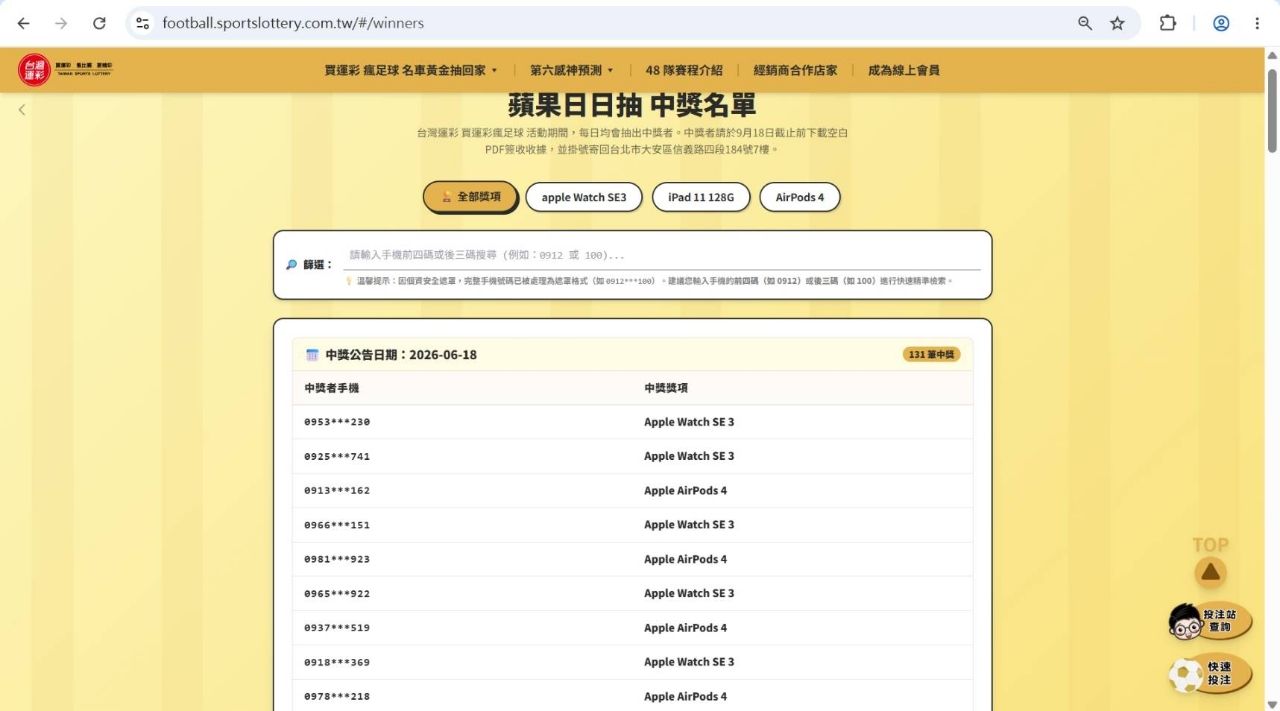Select the AirPods 4 filter
Image resolution: width=1280 pixels, height=711 pixels.
[x=800, y=197]
